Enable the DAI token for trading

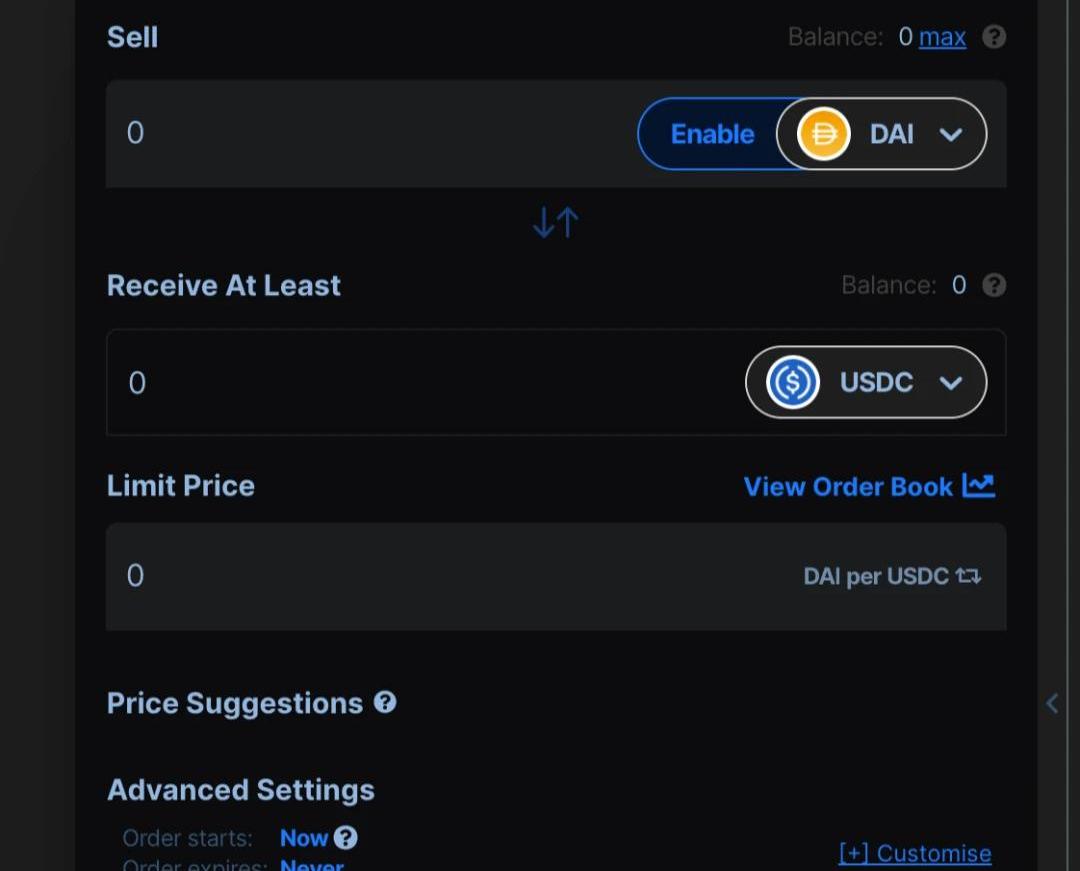click(711, 134)
